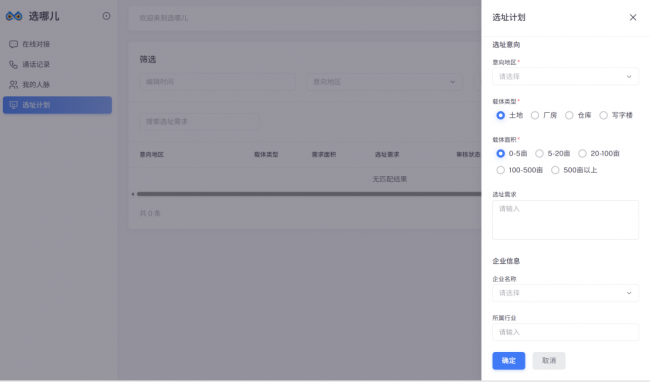This screenshot has height=382, width=650.
Task: Click the 编辑时间 filter field
Action: click(x=218, y=82)
